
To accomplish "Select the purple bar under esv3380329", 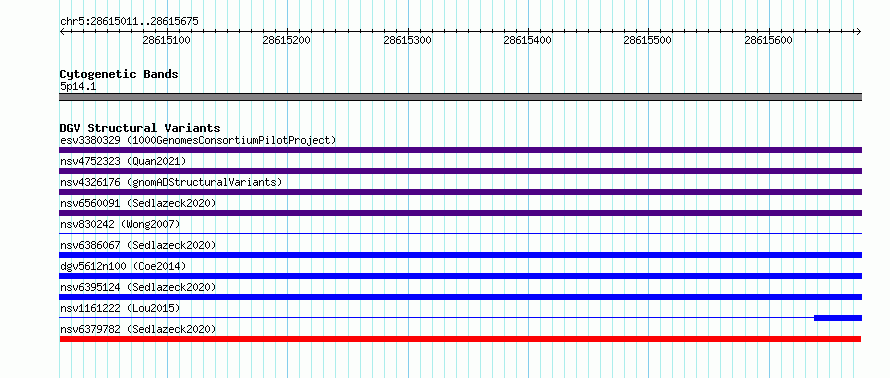I will pyautogui.click(x=460, y=150).
